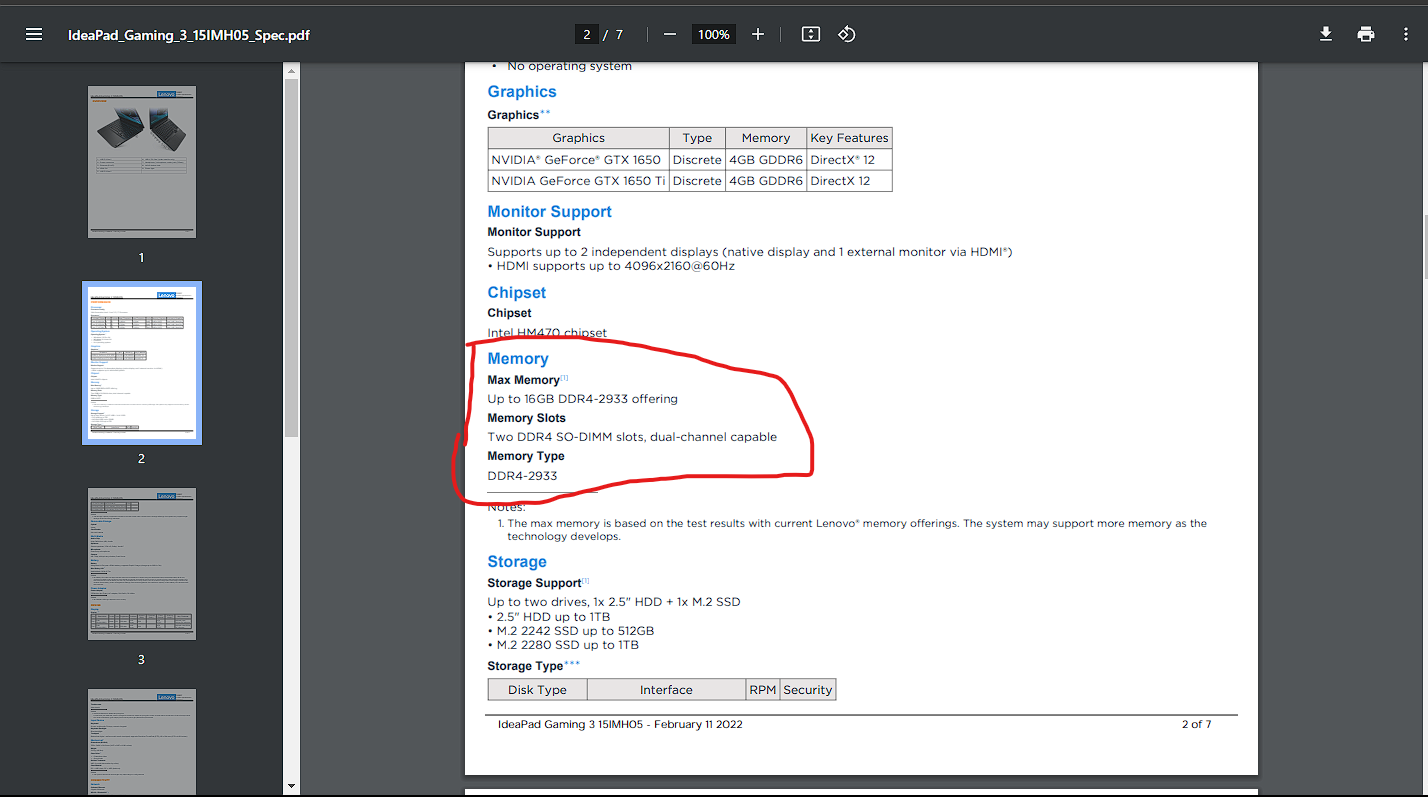This screenshot has height=797, width=1428.
Task: Click the Interface column header
Action: [x=666, y=690]
